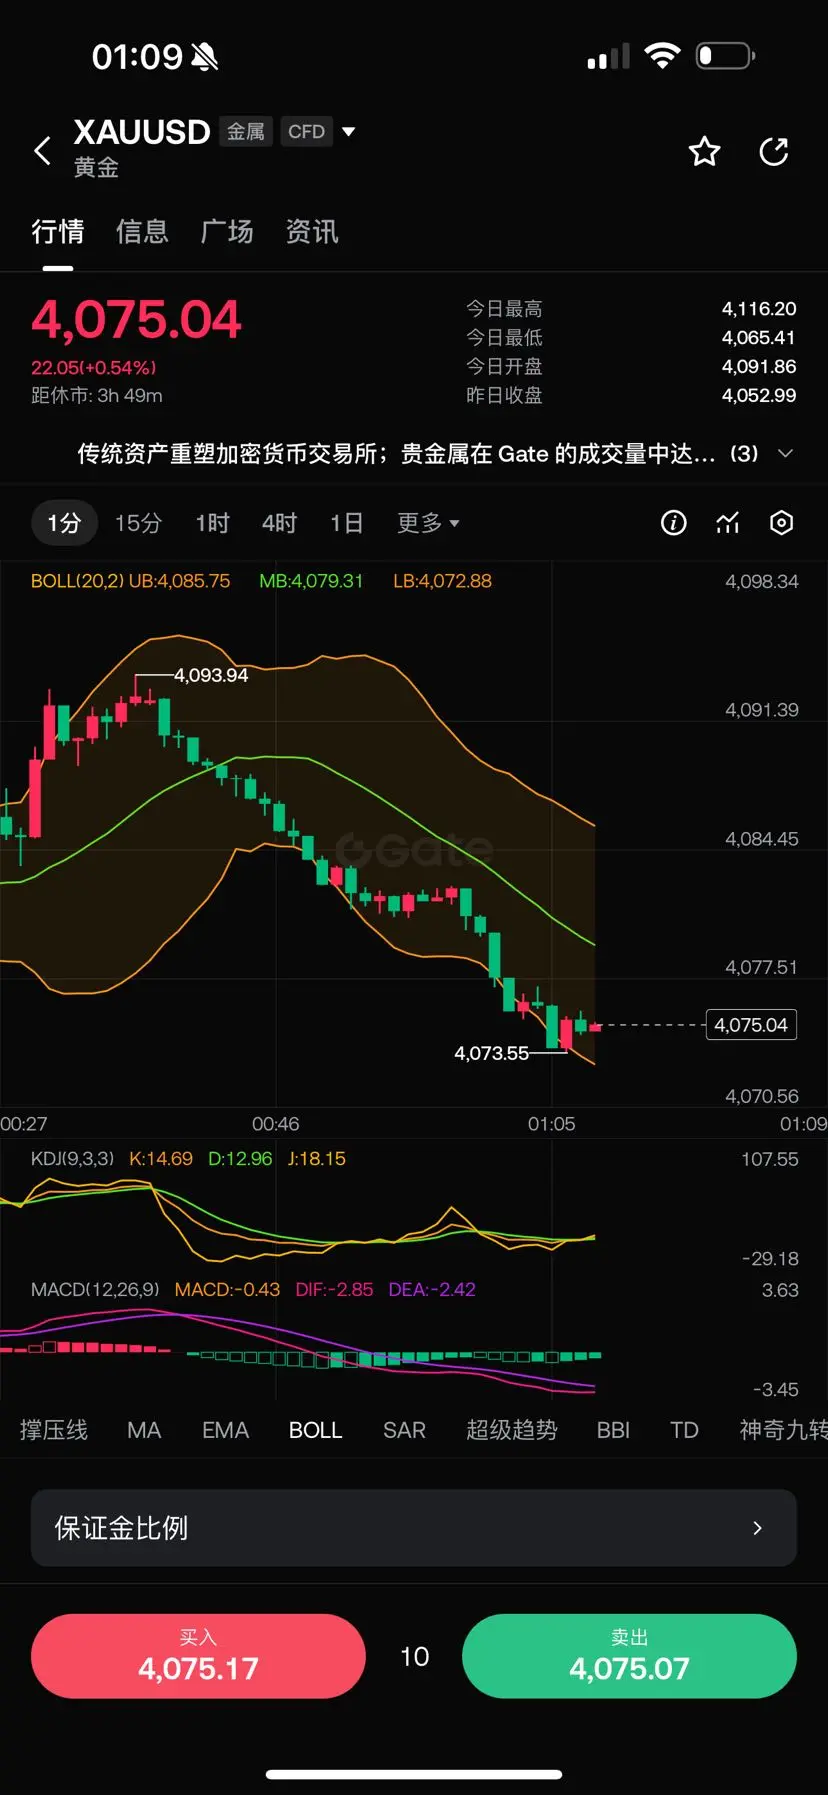The width and height of the screenshot is (828, 1795).
Task: Open the news headline about Gate 贵金属
Action: click(x=396, y=454)
